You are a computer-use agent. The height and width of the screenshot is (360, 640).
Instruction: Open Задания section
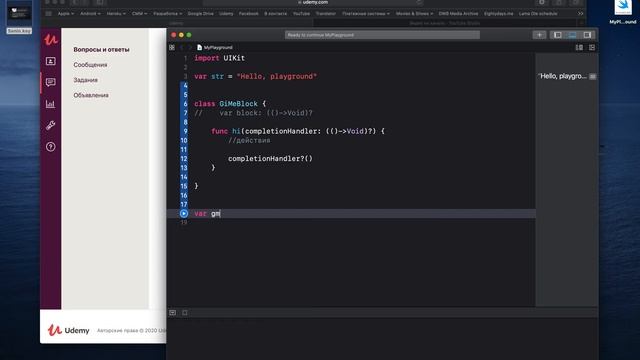85,80
